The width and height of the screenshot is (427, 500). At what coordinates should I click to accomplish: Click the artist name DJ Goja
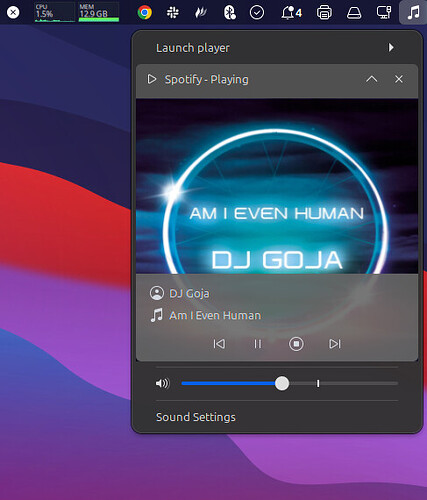click(x=189, y=293)
